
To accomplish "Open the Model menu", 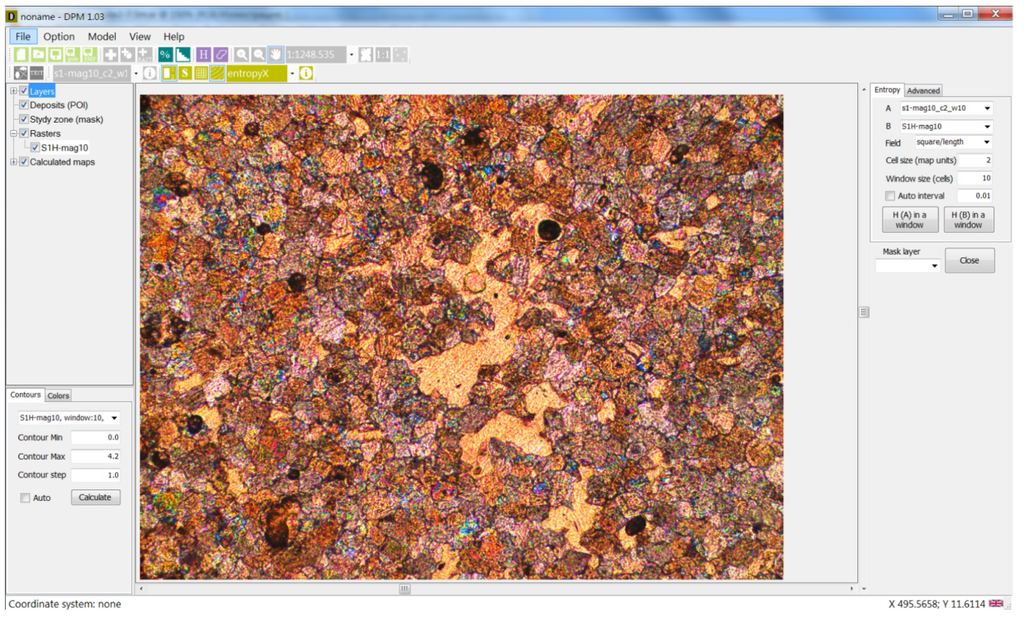I will point(101,36).
